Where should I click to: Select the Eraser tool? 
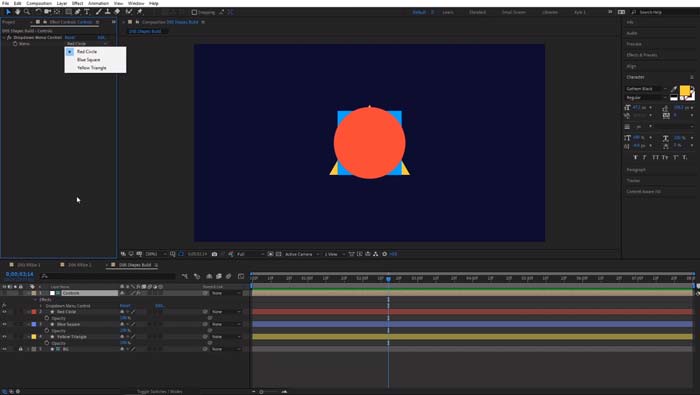tap(117, 12)
